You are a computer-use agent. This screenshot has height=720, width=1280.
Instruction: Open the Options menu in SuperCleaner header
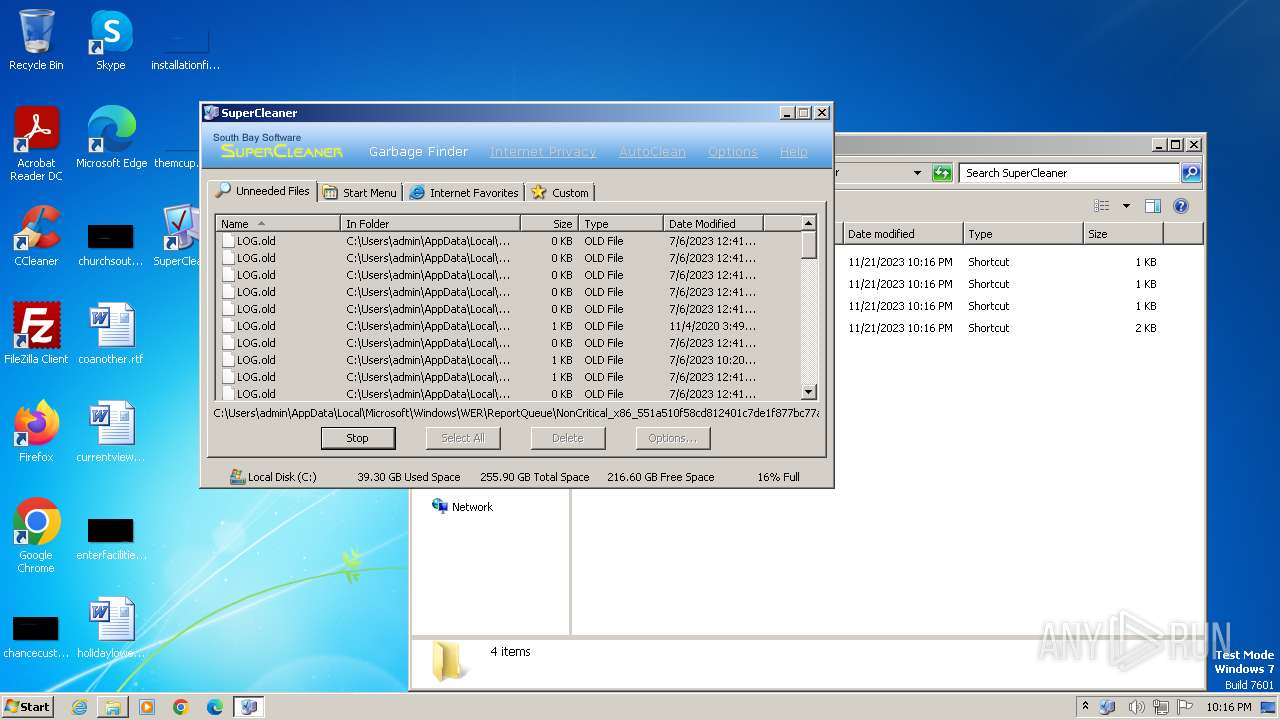pyautogui.click(x=732, y=152)
